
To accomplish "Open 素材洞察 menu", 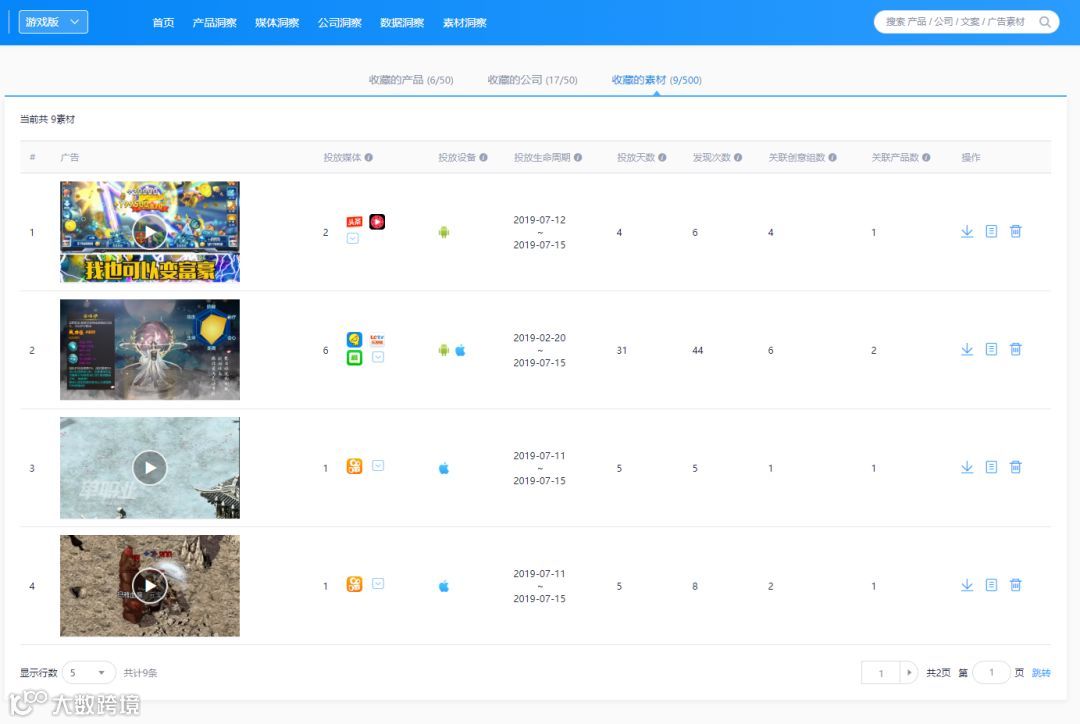I will click(x=465, y=23).
